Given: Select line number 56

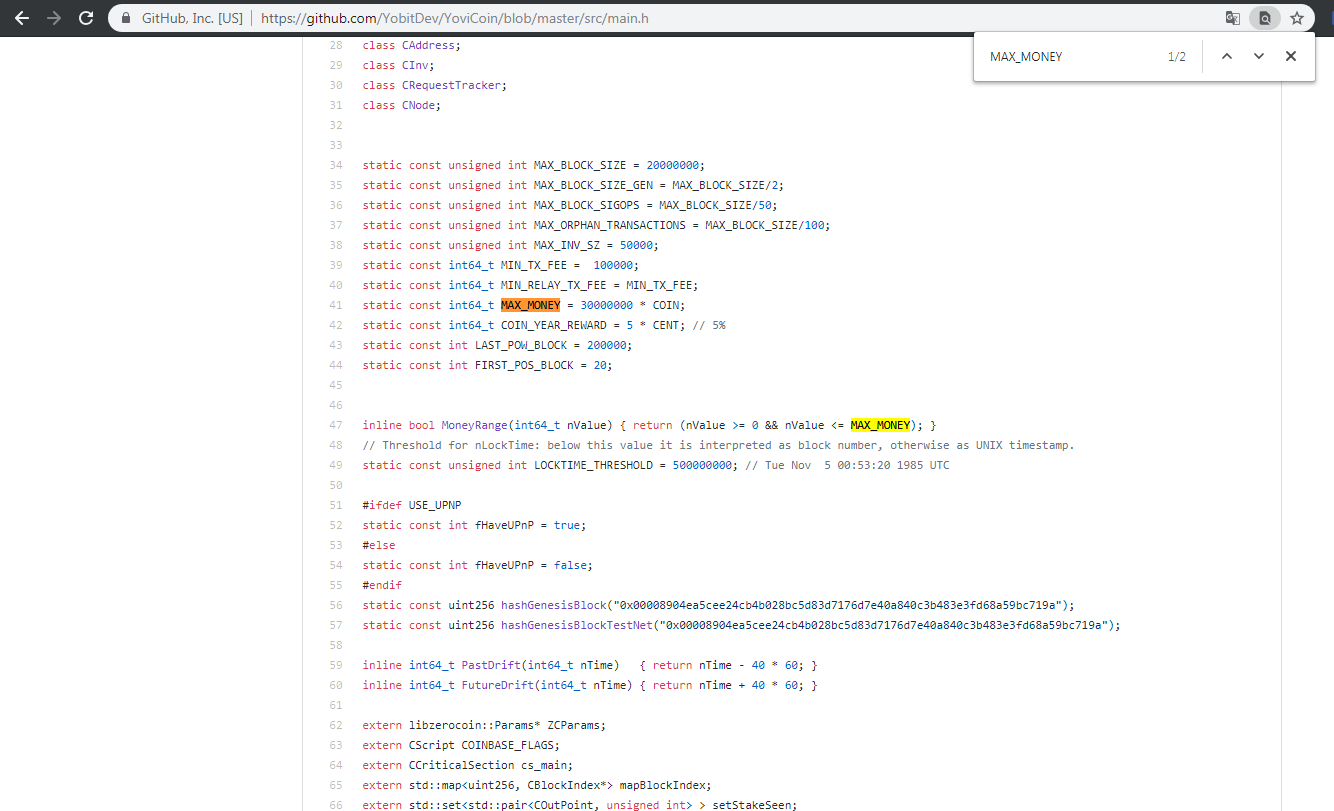Looking at the screenshot, I should click(336, 605).
